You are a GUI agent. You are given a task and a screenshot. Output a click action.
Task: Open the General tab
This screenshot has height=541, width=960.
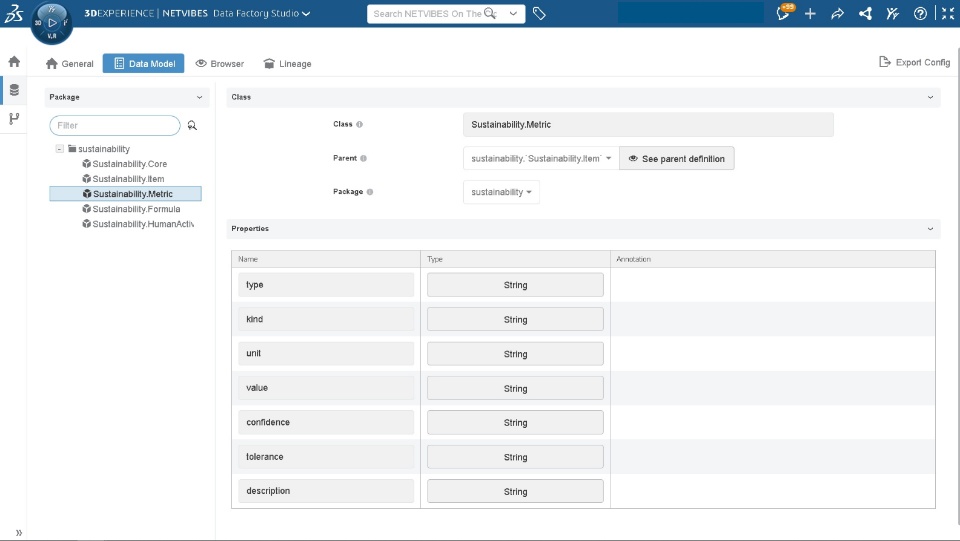[x=70, y=64]
